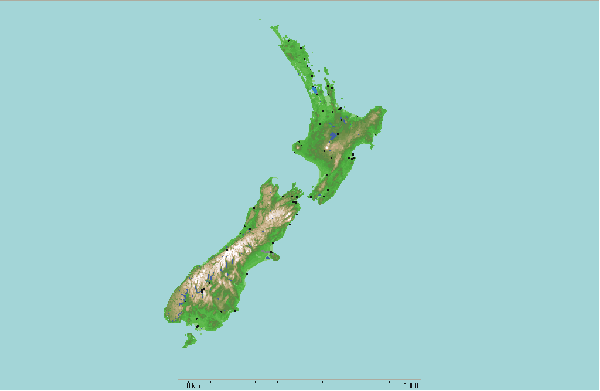Click the small island south of South Island
The height and width of the screenshot is (391, 600).
[x=189, y=340]
